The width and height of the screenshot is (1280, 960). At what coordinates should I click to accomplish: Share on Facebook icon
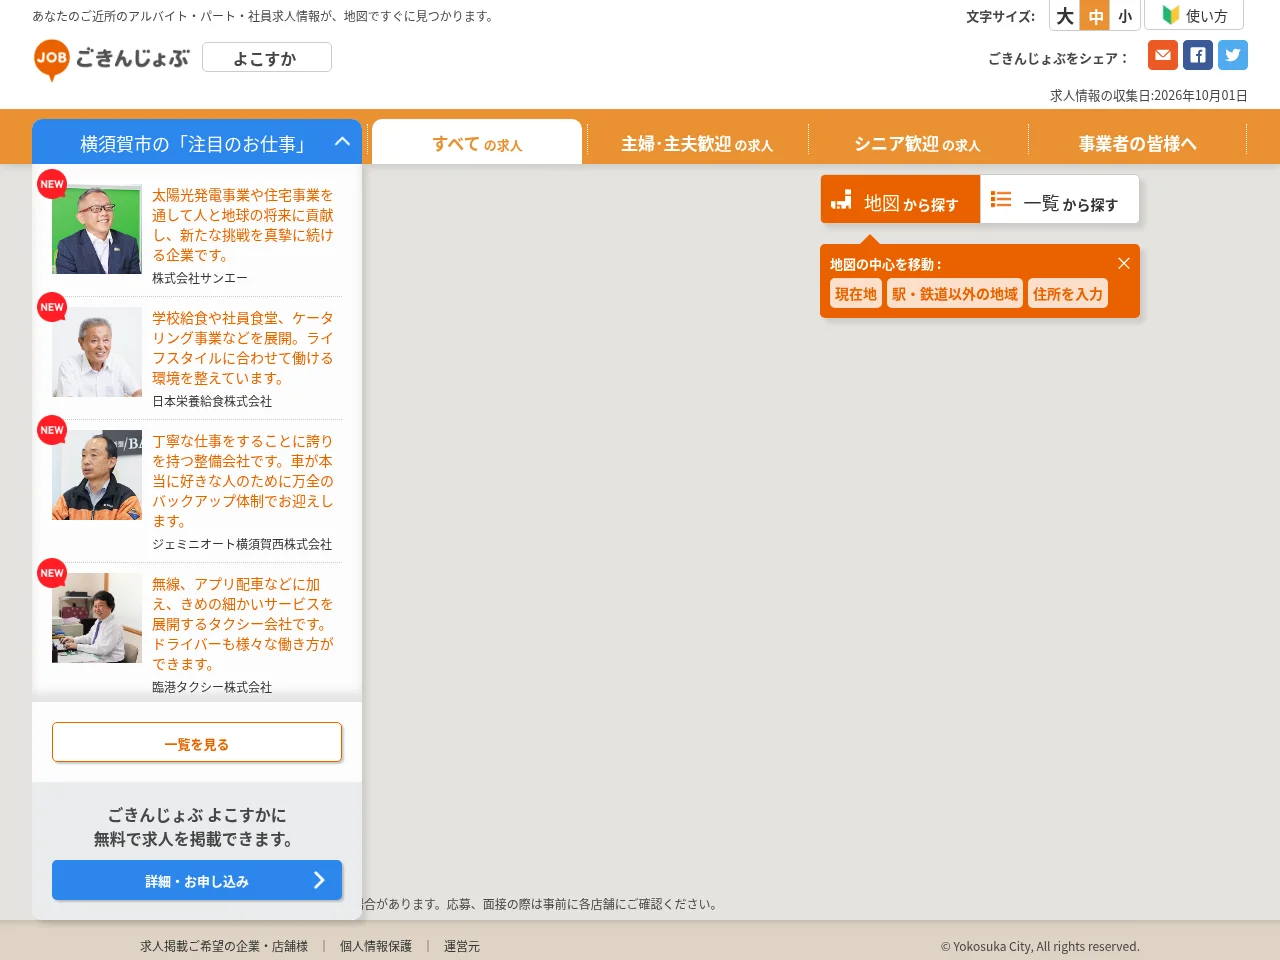pos(1198,55)
